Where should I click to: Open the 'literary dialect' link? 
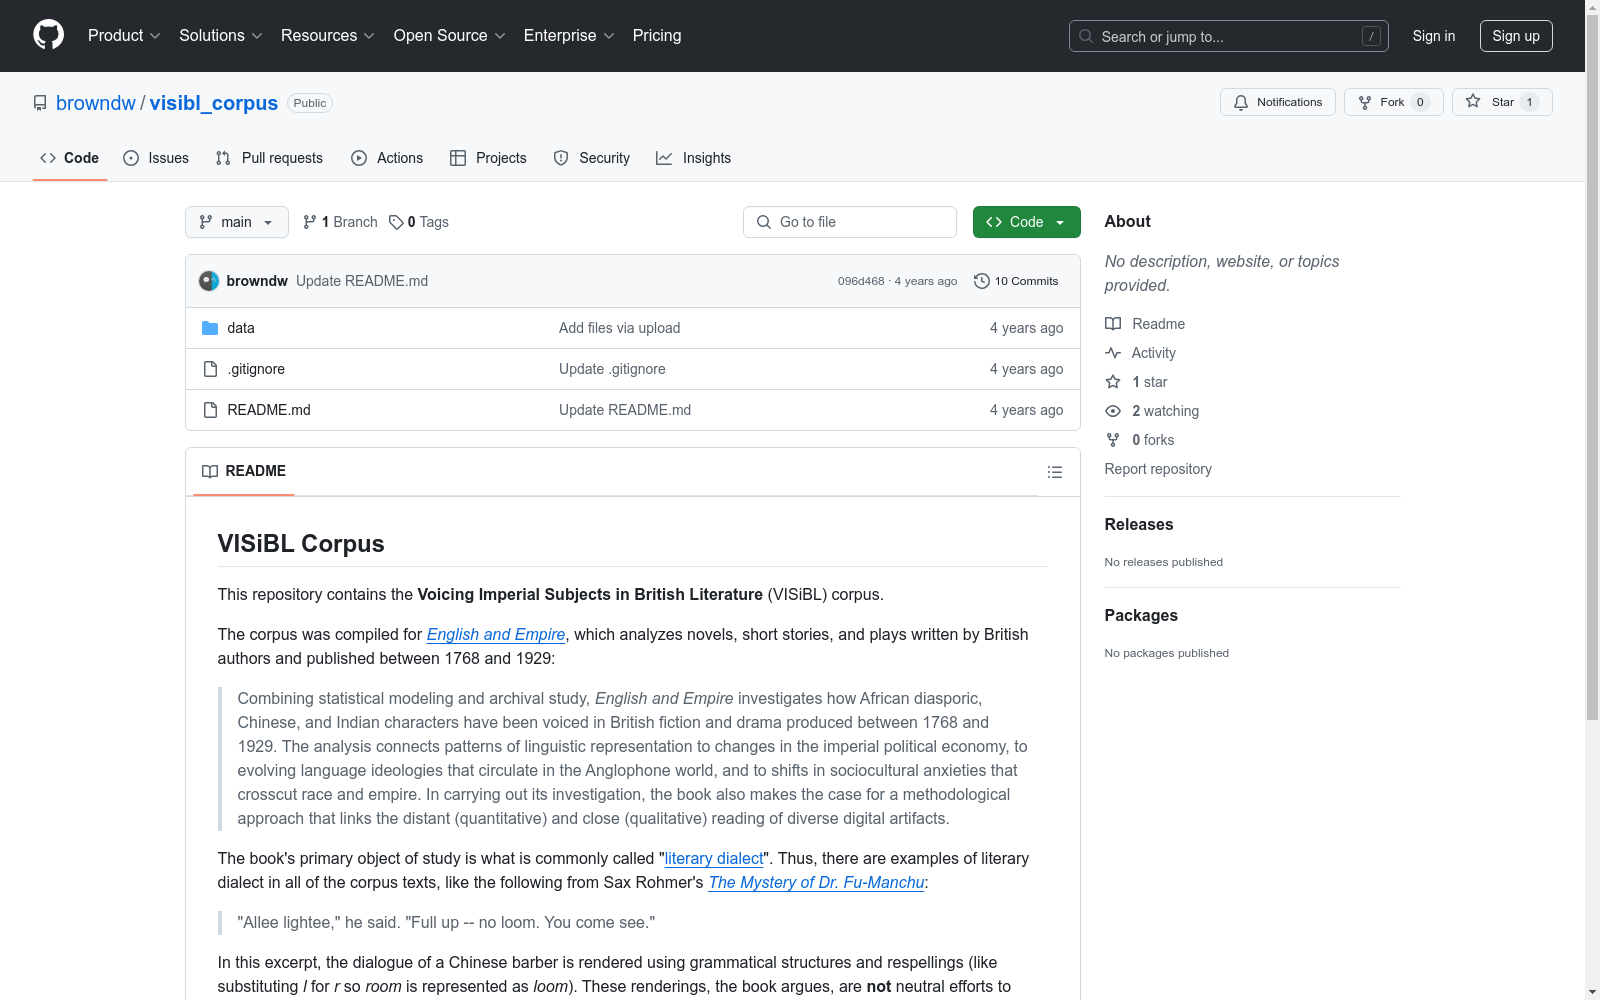tap(714, 858)
